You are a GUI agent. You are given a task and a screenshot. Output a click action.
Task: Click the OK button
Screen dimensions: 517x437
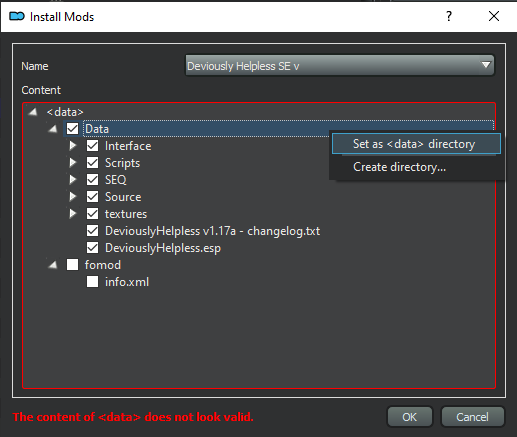(410, 417)
